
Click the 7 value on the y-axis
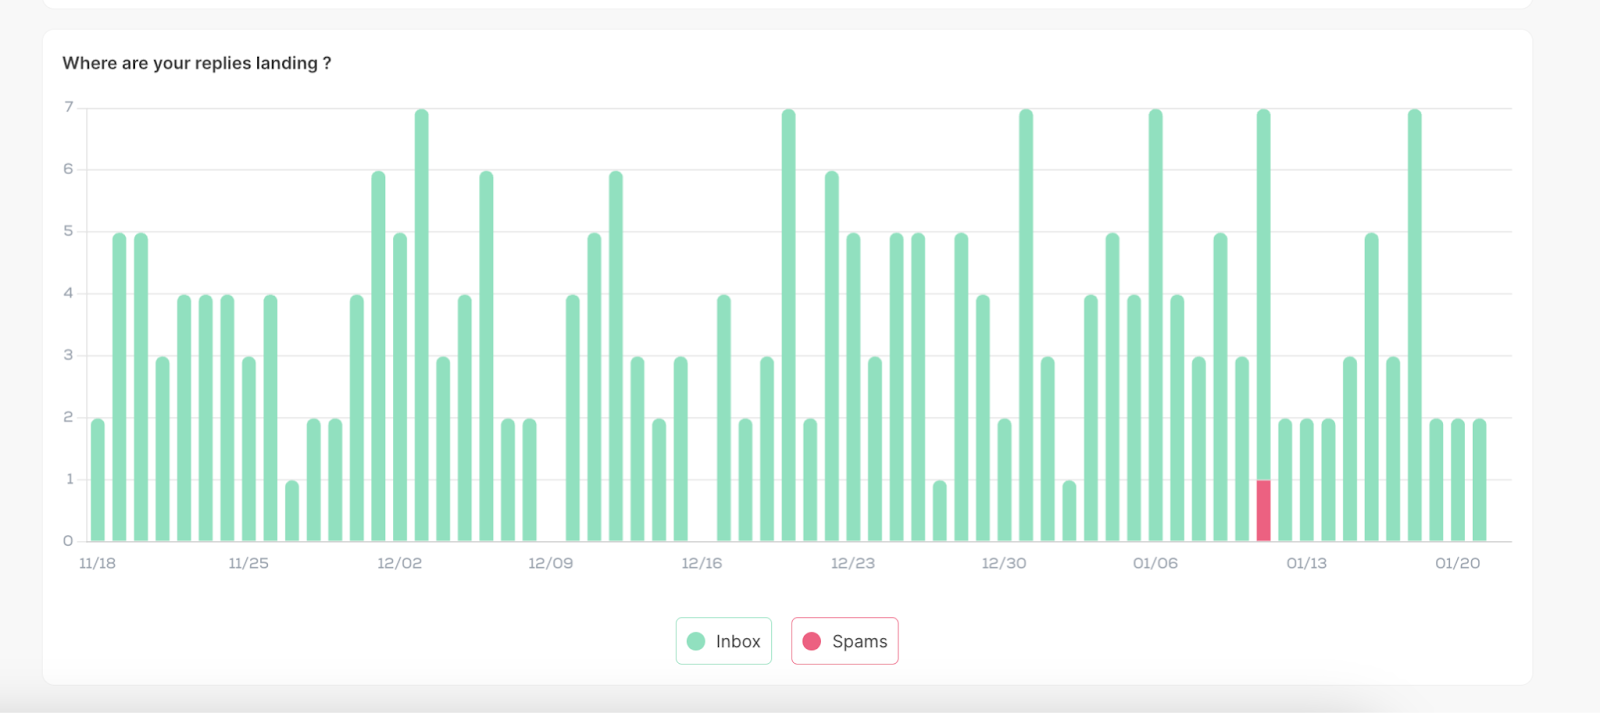tap(69, 107)
